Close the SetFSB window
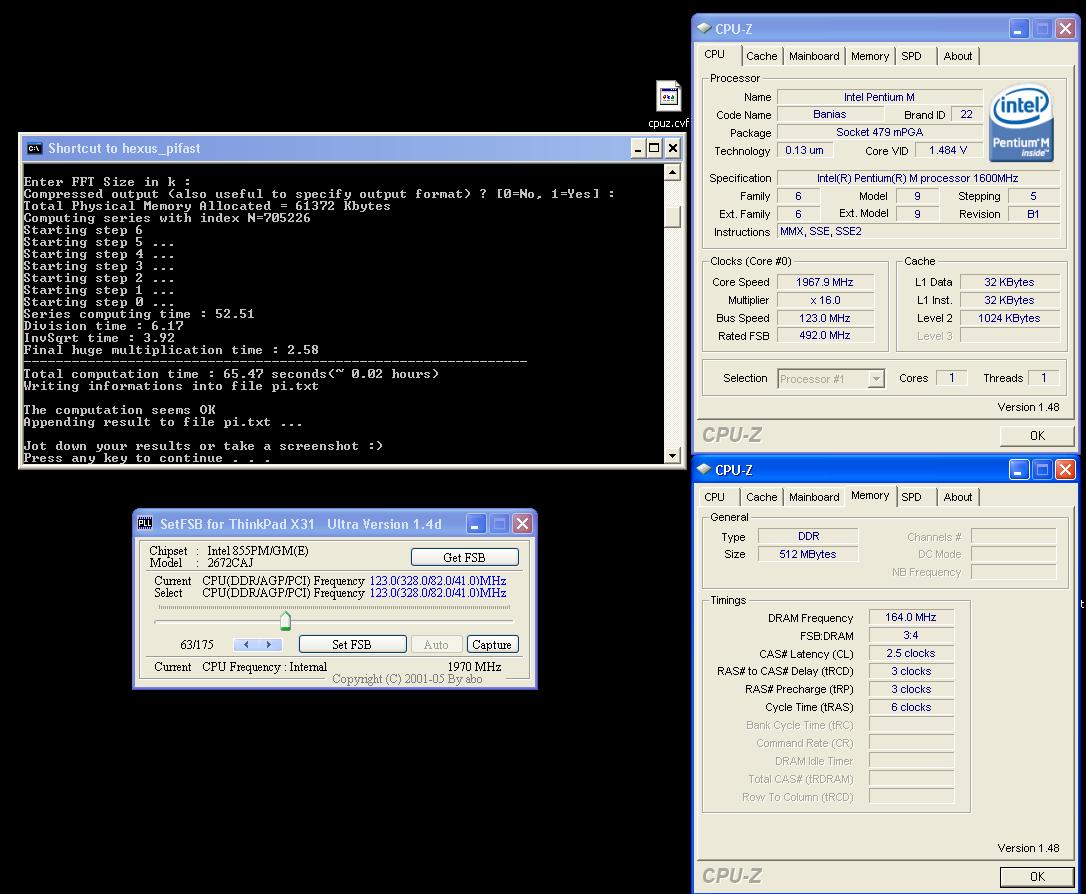The width and height of the screenshot is (1086, 894). [522, 524]
